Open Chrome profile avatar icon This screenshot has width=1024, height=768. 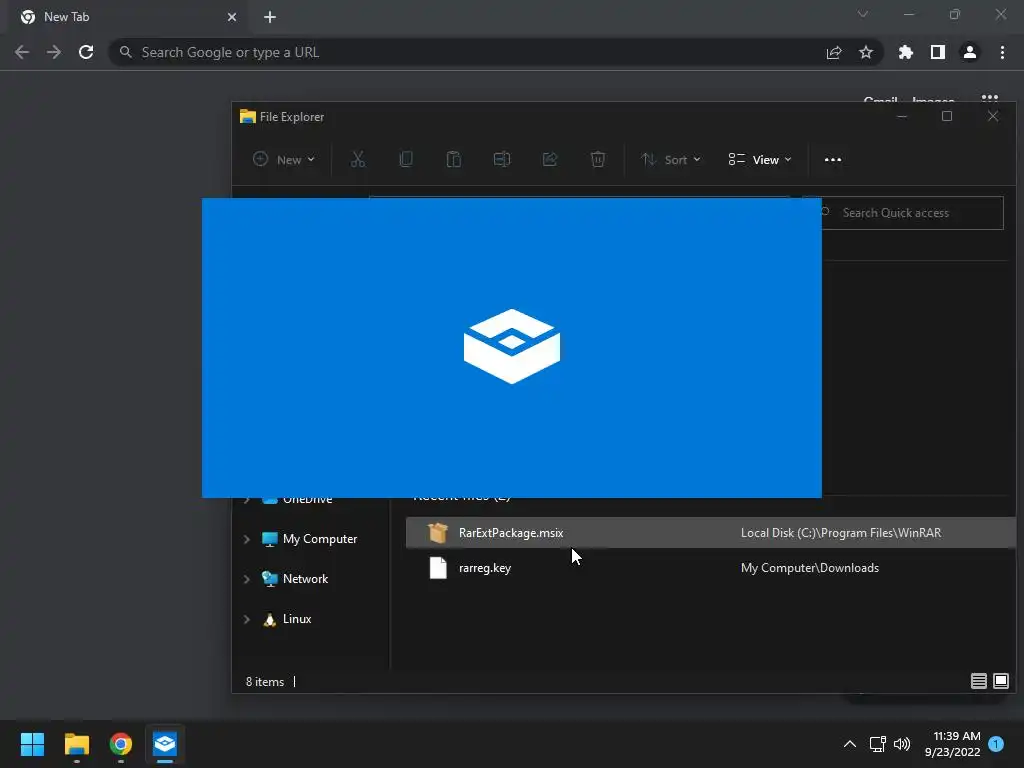(x=970, y=52)
